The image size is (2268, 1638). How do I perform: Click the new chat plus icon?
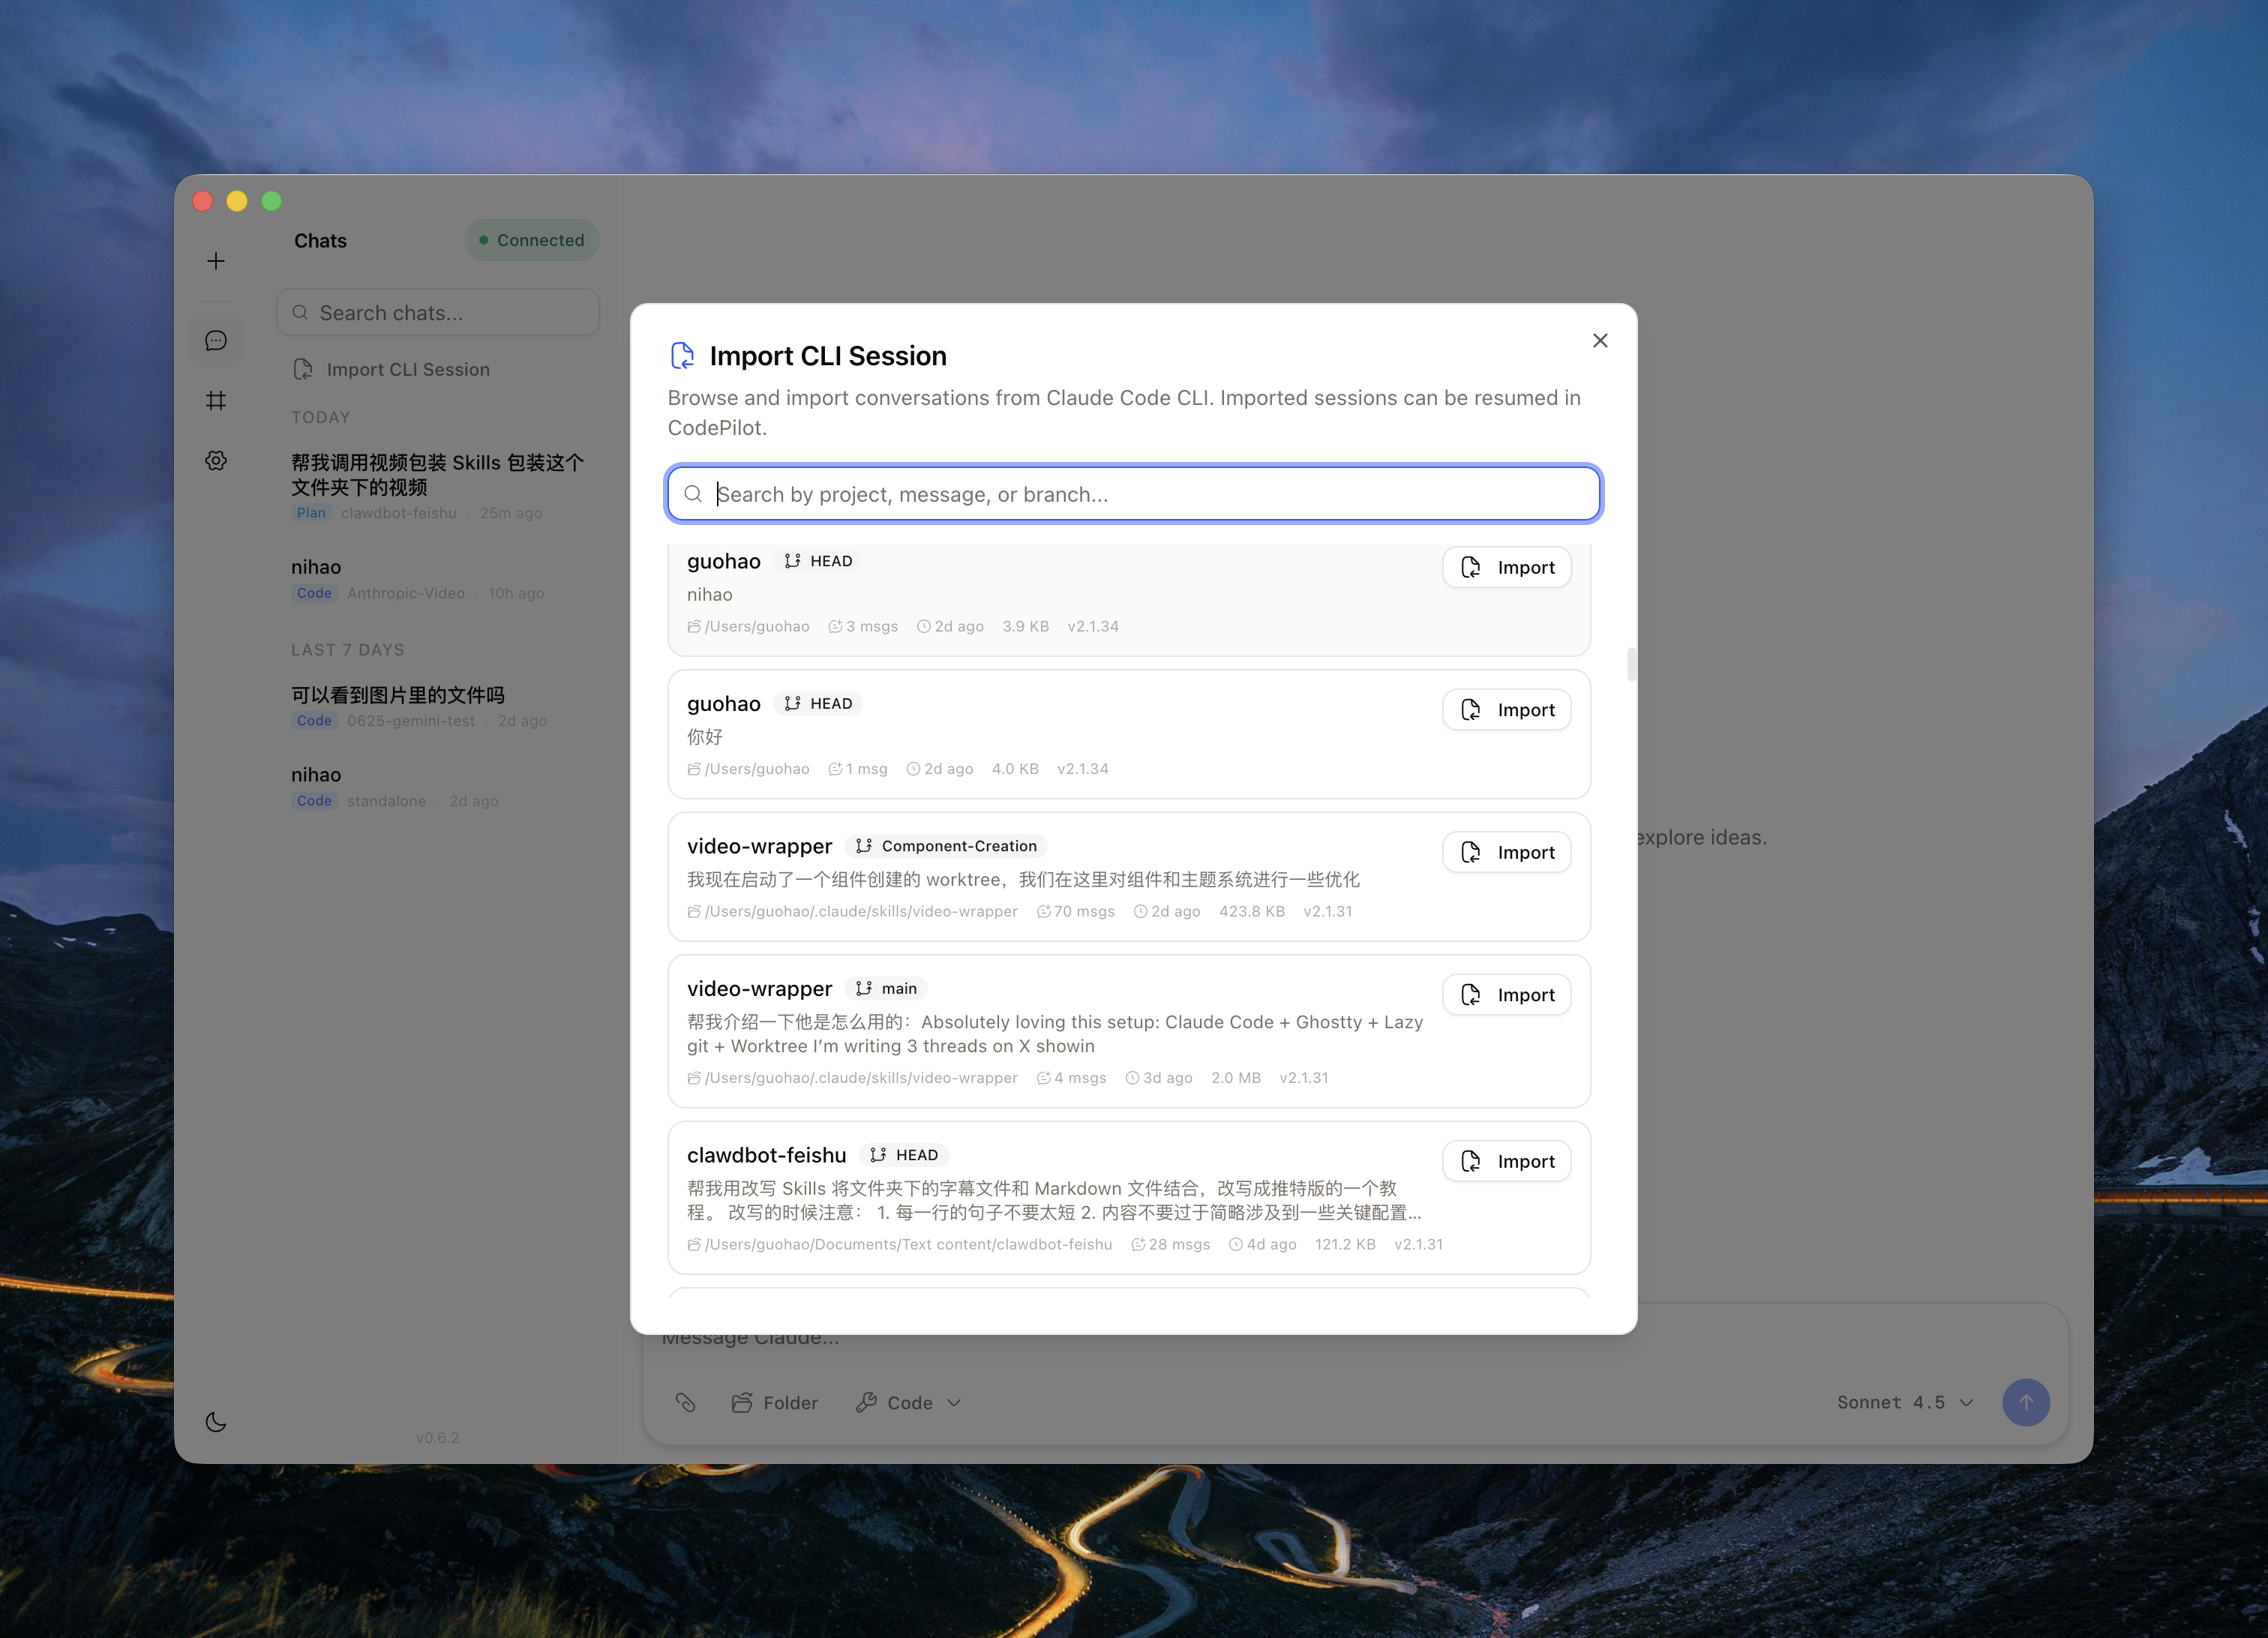(x=216, y=261)
